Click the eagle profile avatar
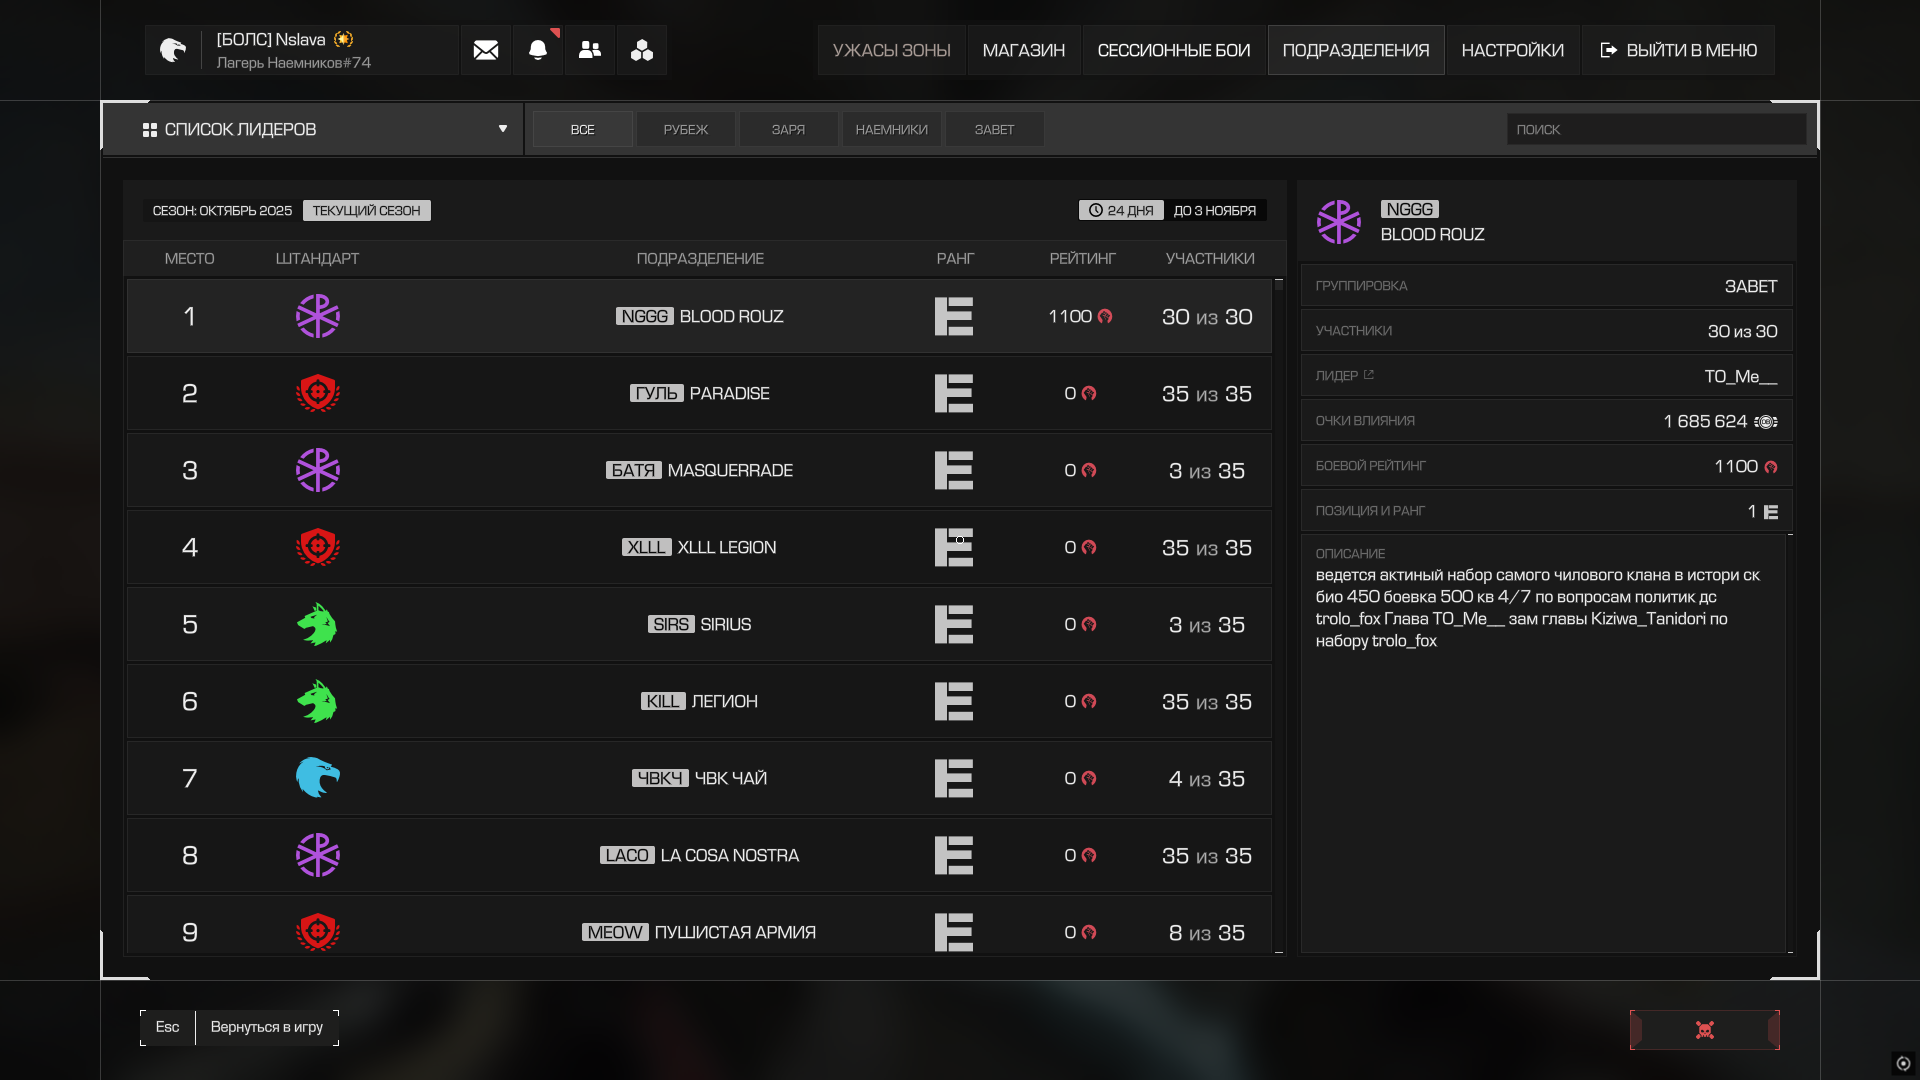1920x1080 pixels. [173, 50]
